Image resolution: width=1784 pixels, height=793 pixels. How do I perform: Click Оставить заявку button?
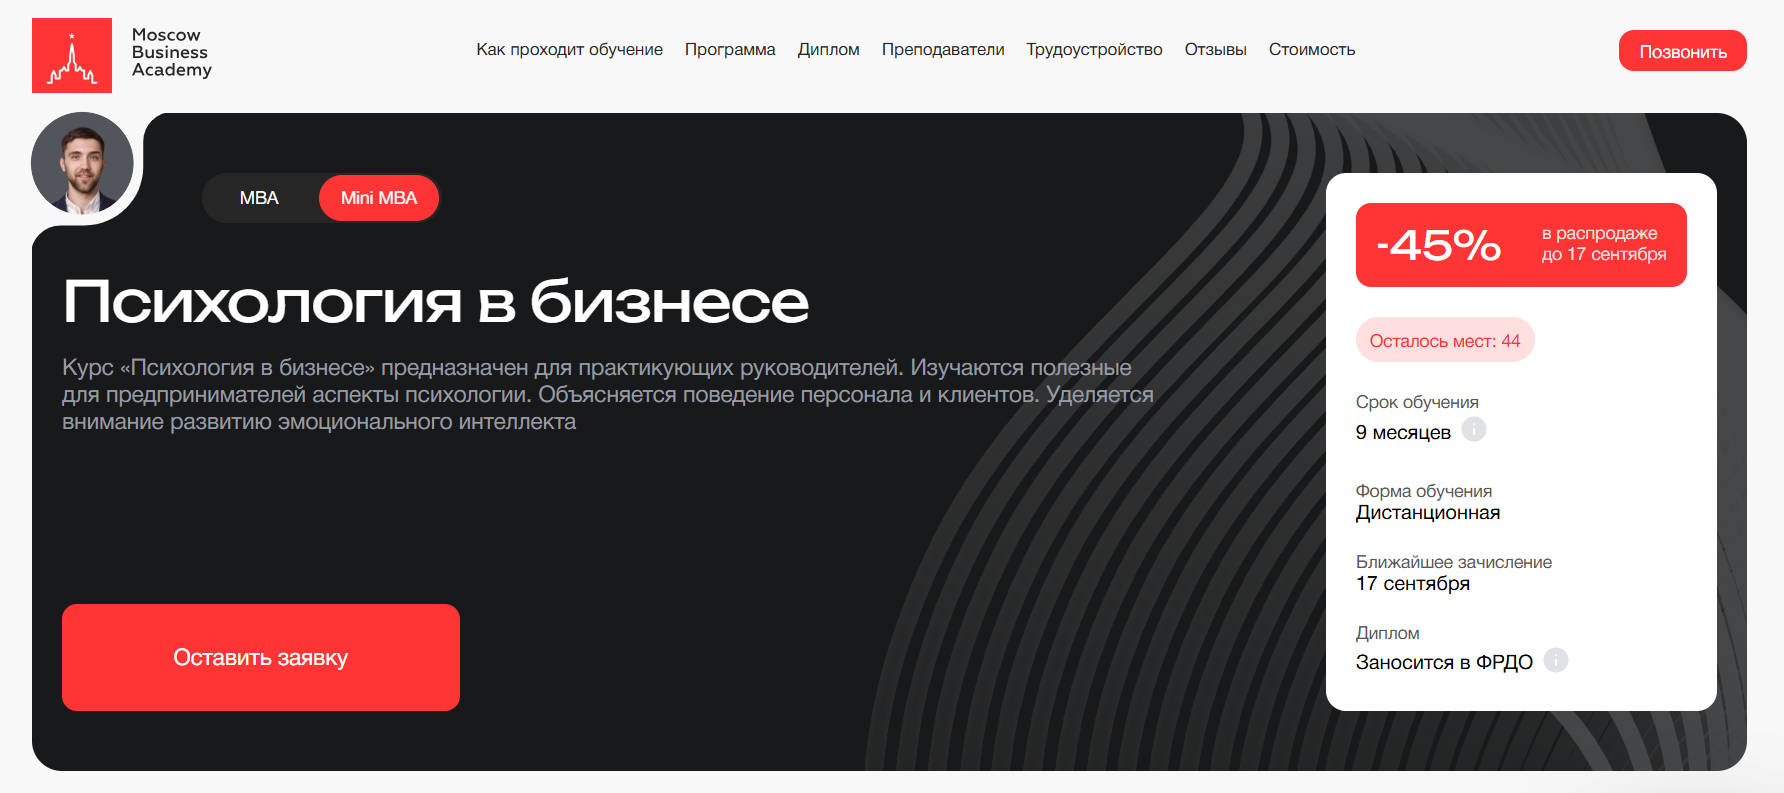[x=261, y=657]
